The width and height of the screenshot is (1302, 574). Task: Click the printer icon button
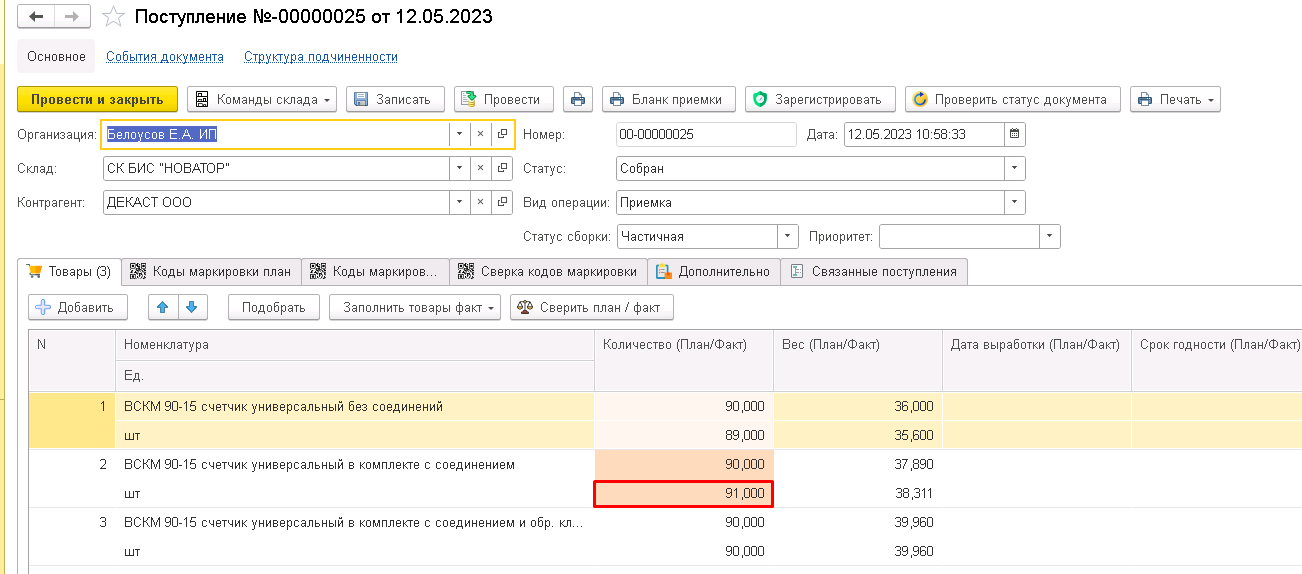(x=577, y=99)
